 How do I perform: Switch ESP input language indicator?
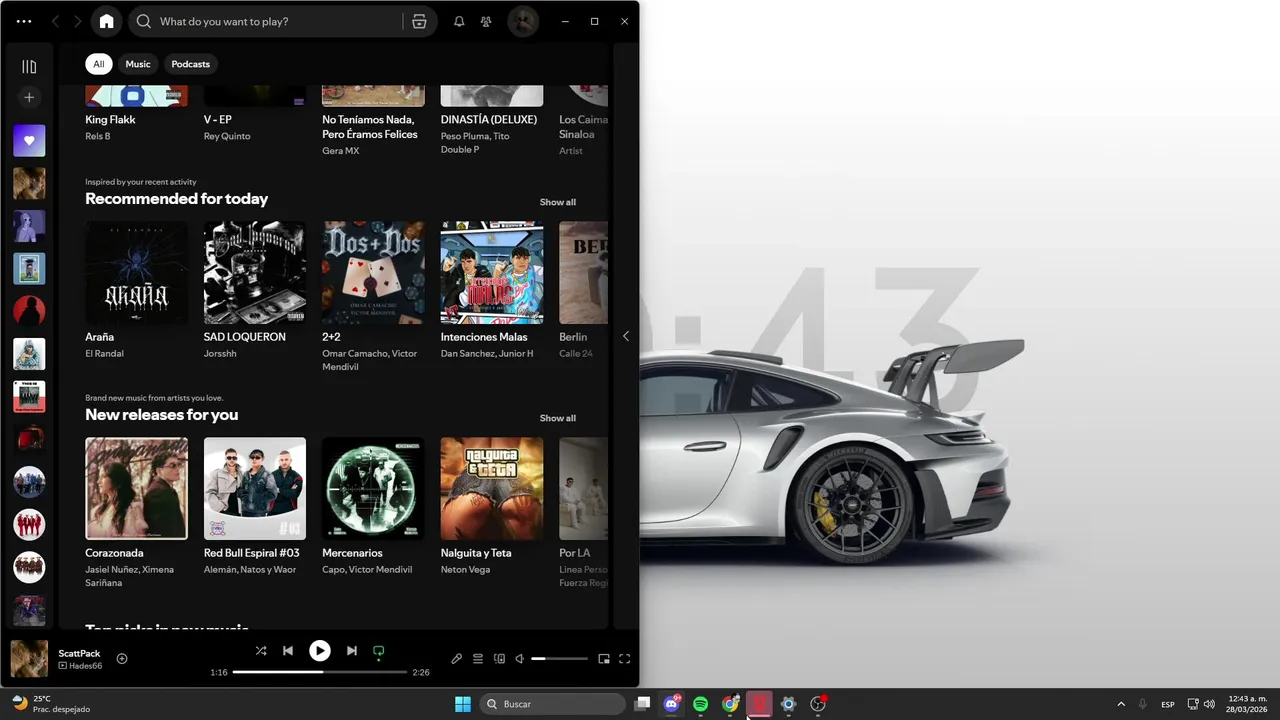pyautogui.click(x=1168, y=704)
